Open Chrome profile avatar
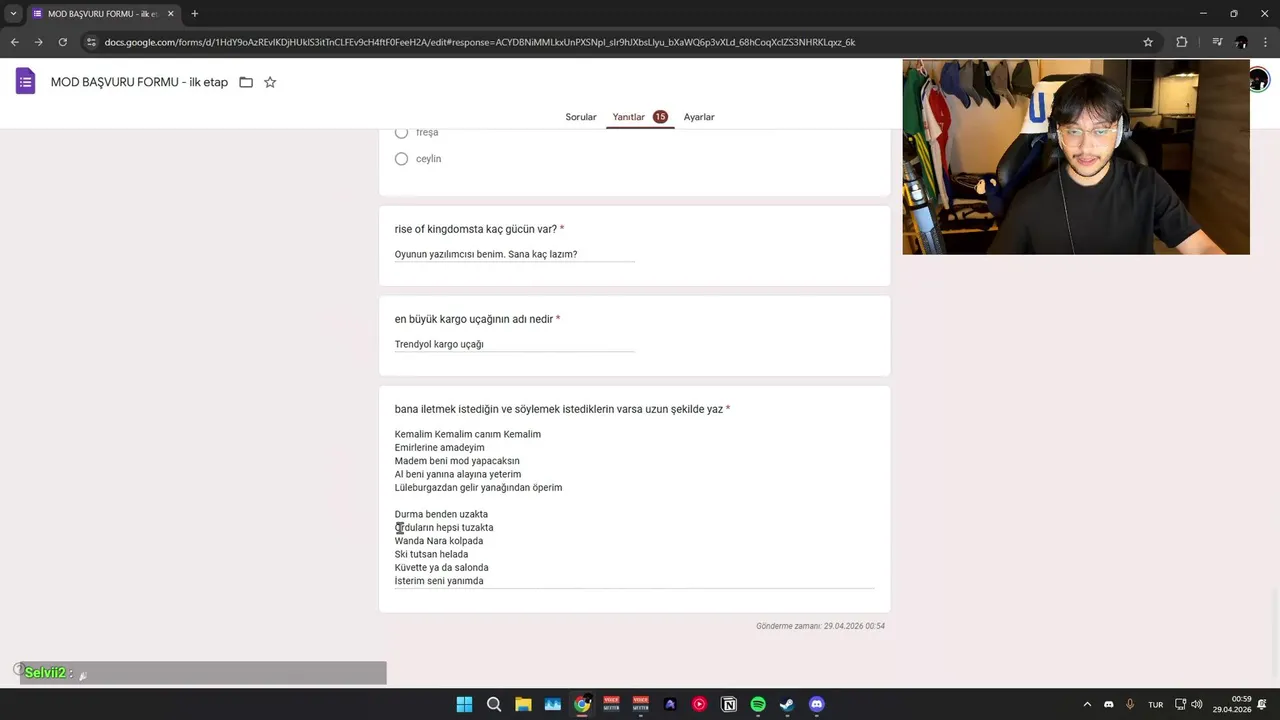This screenshot has width=1280, height=720. point(1241,42)
